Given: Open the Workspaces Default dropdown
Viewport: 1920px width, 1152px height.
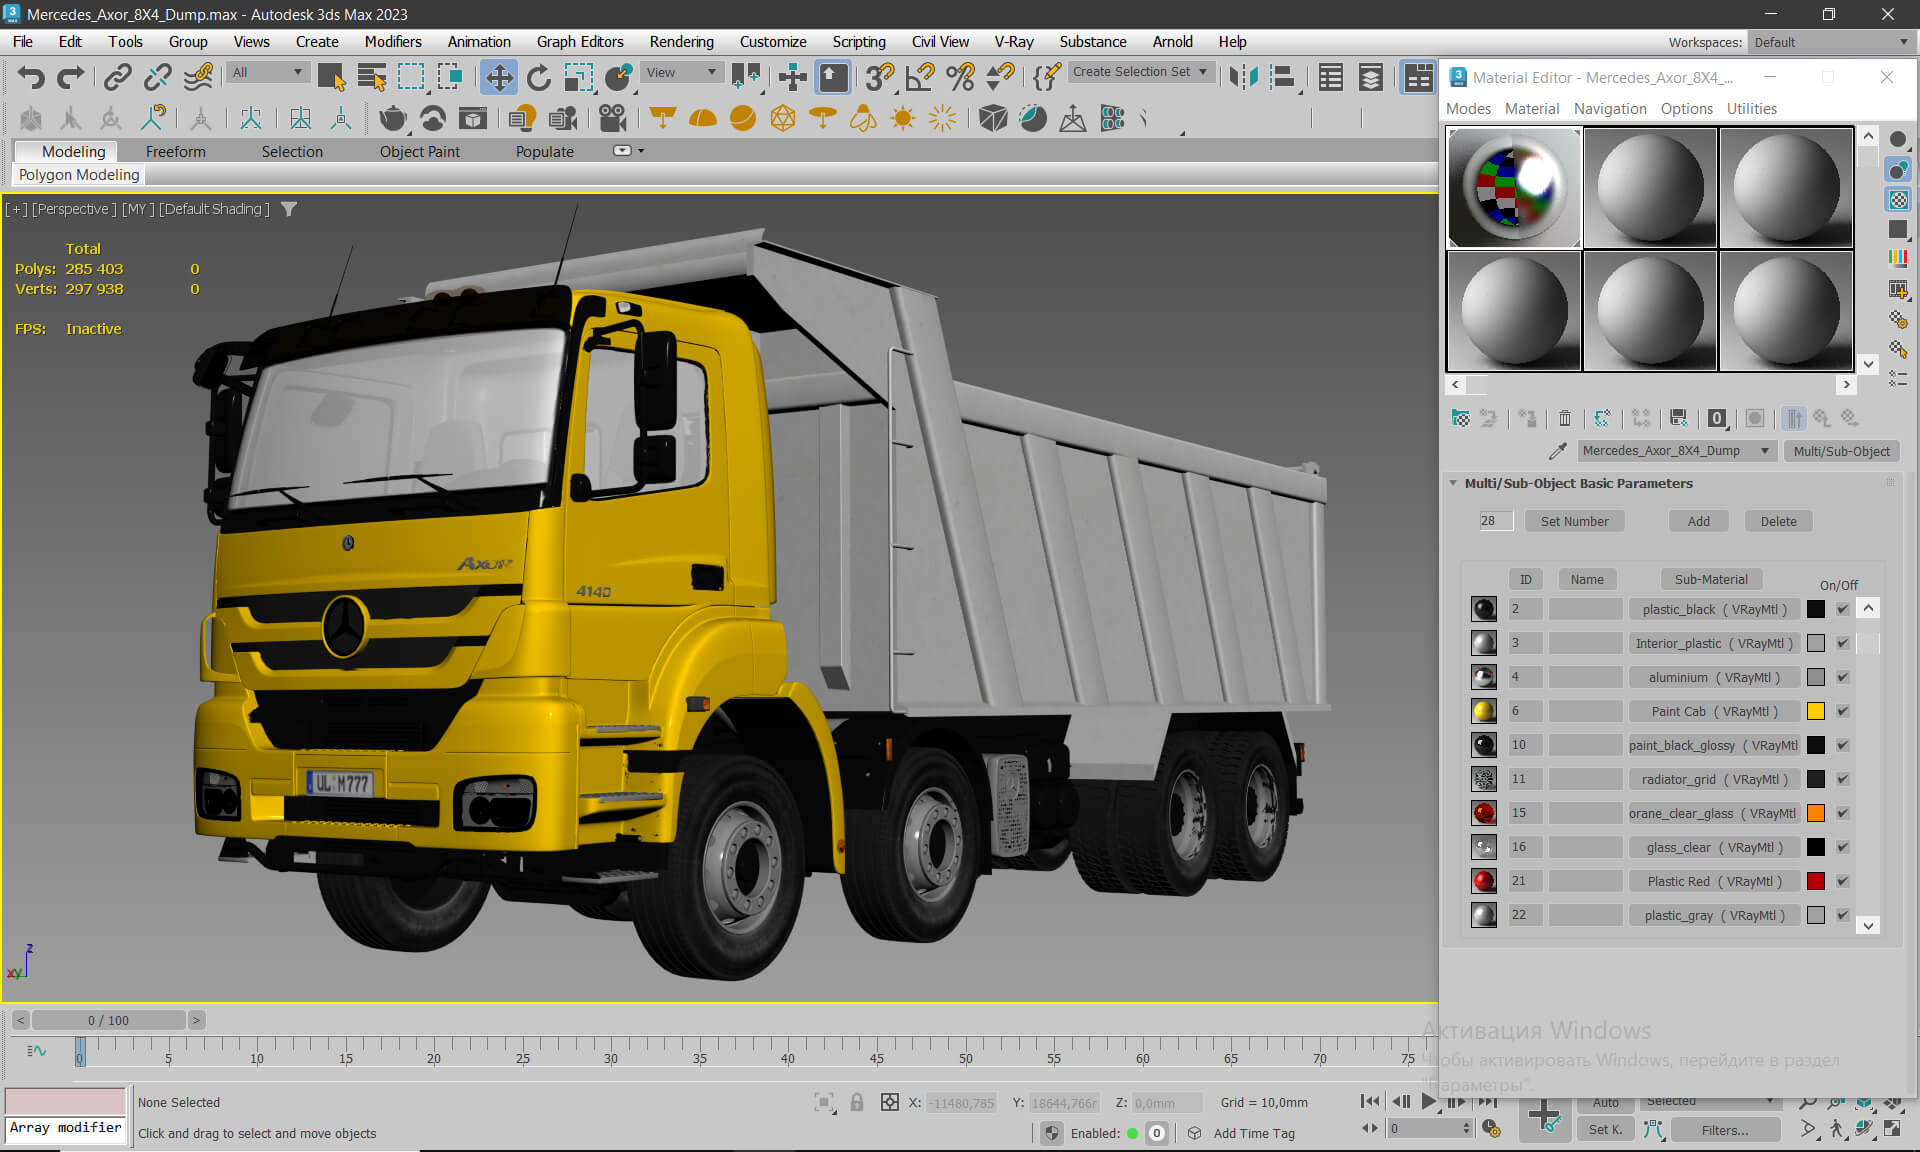Looking at the screenshot, I should 1830,42.
